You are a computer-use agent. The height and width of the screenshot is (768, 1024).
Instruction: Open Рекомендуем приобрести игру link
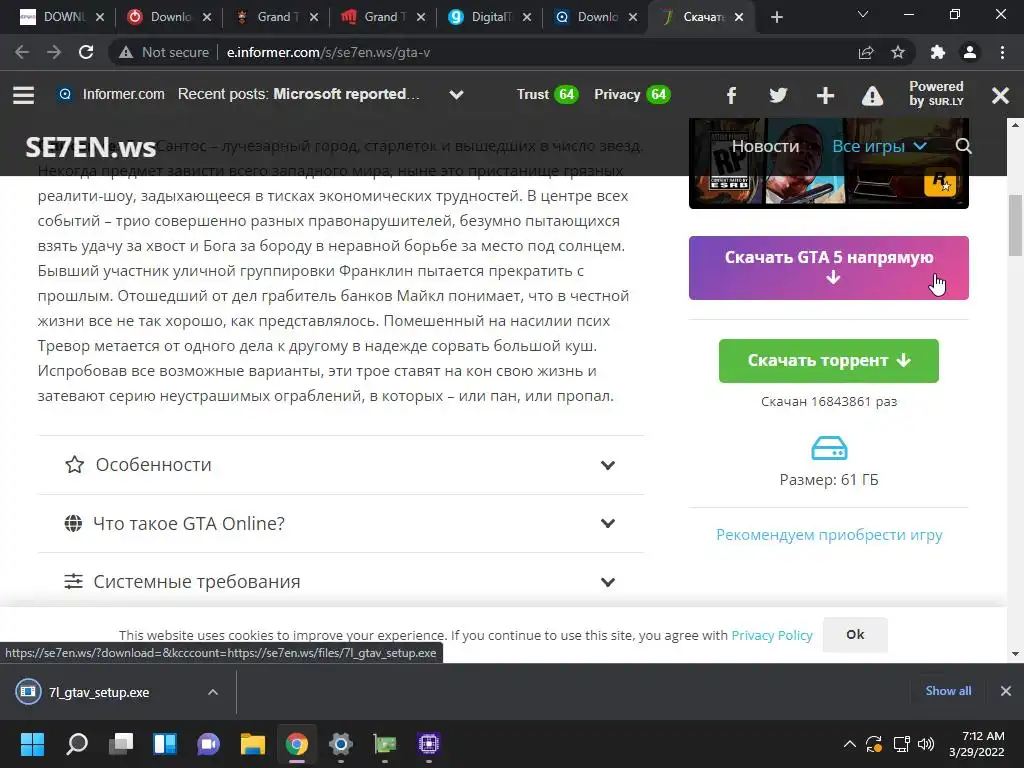click(829, 535)
